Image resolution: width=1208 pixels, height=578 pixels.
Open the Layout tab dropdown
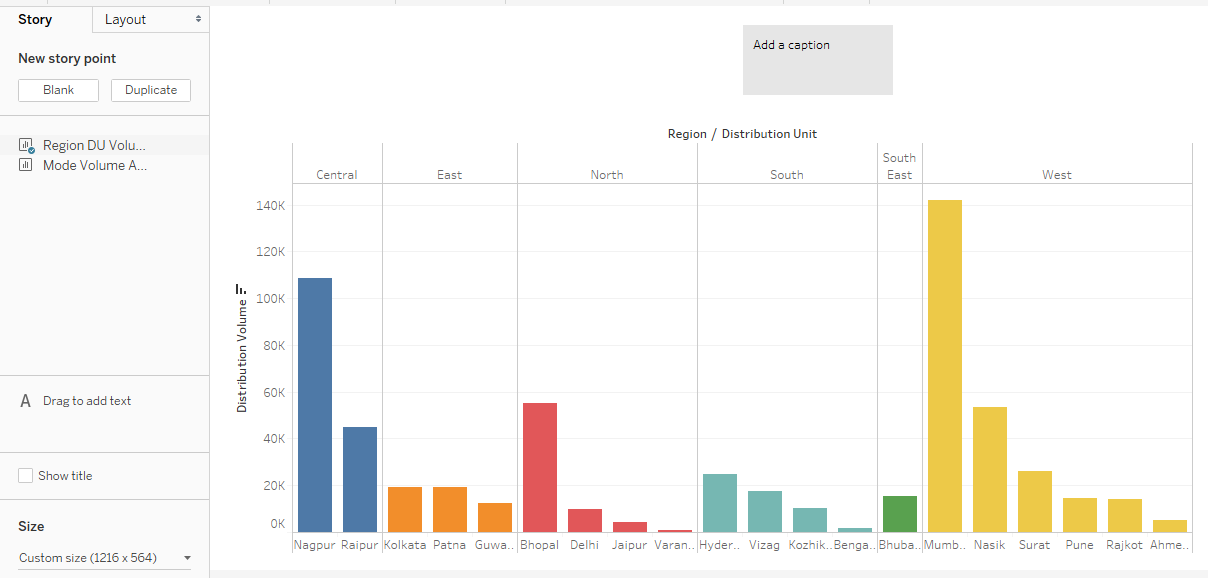[x=151, y=19]
